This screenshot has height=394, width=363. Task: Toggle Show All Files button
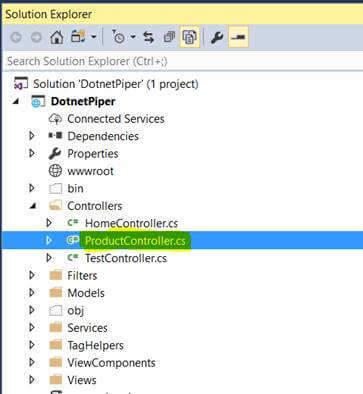click(190, 37)
